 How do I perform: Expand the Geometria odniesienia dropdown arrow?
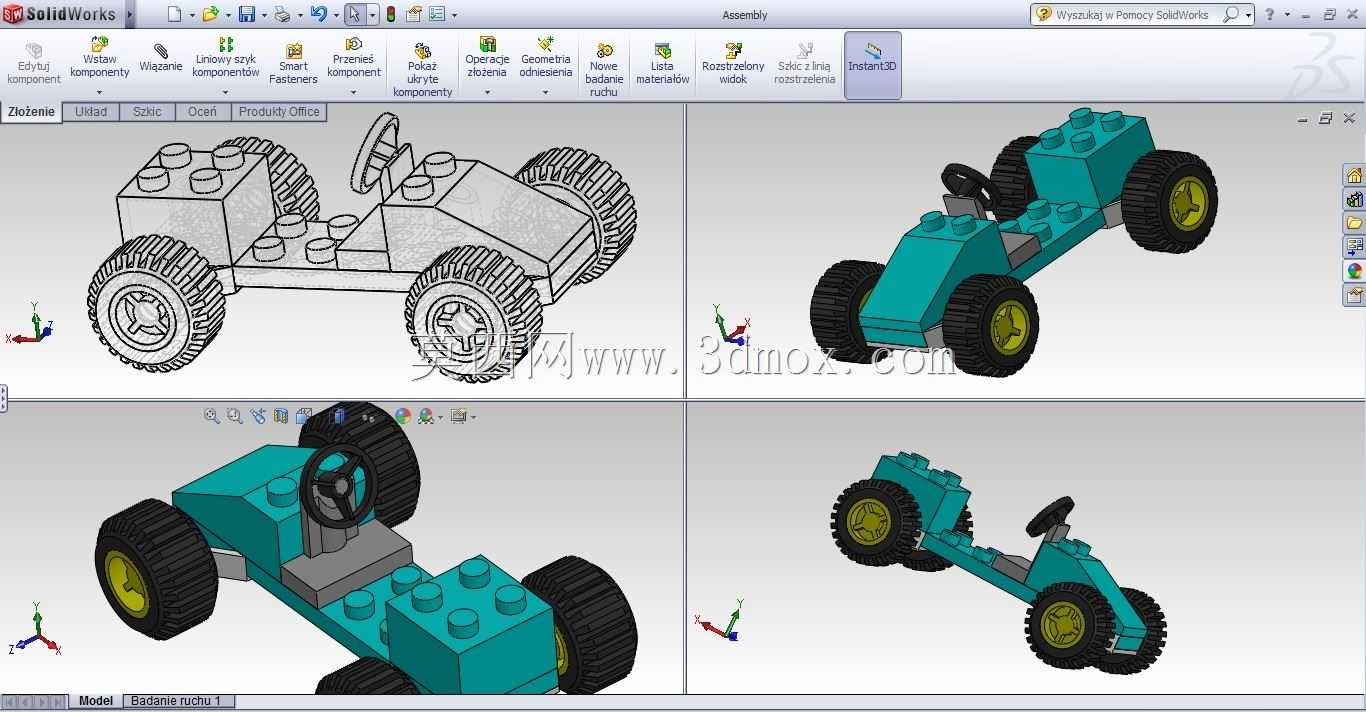click(545, 93)
